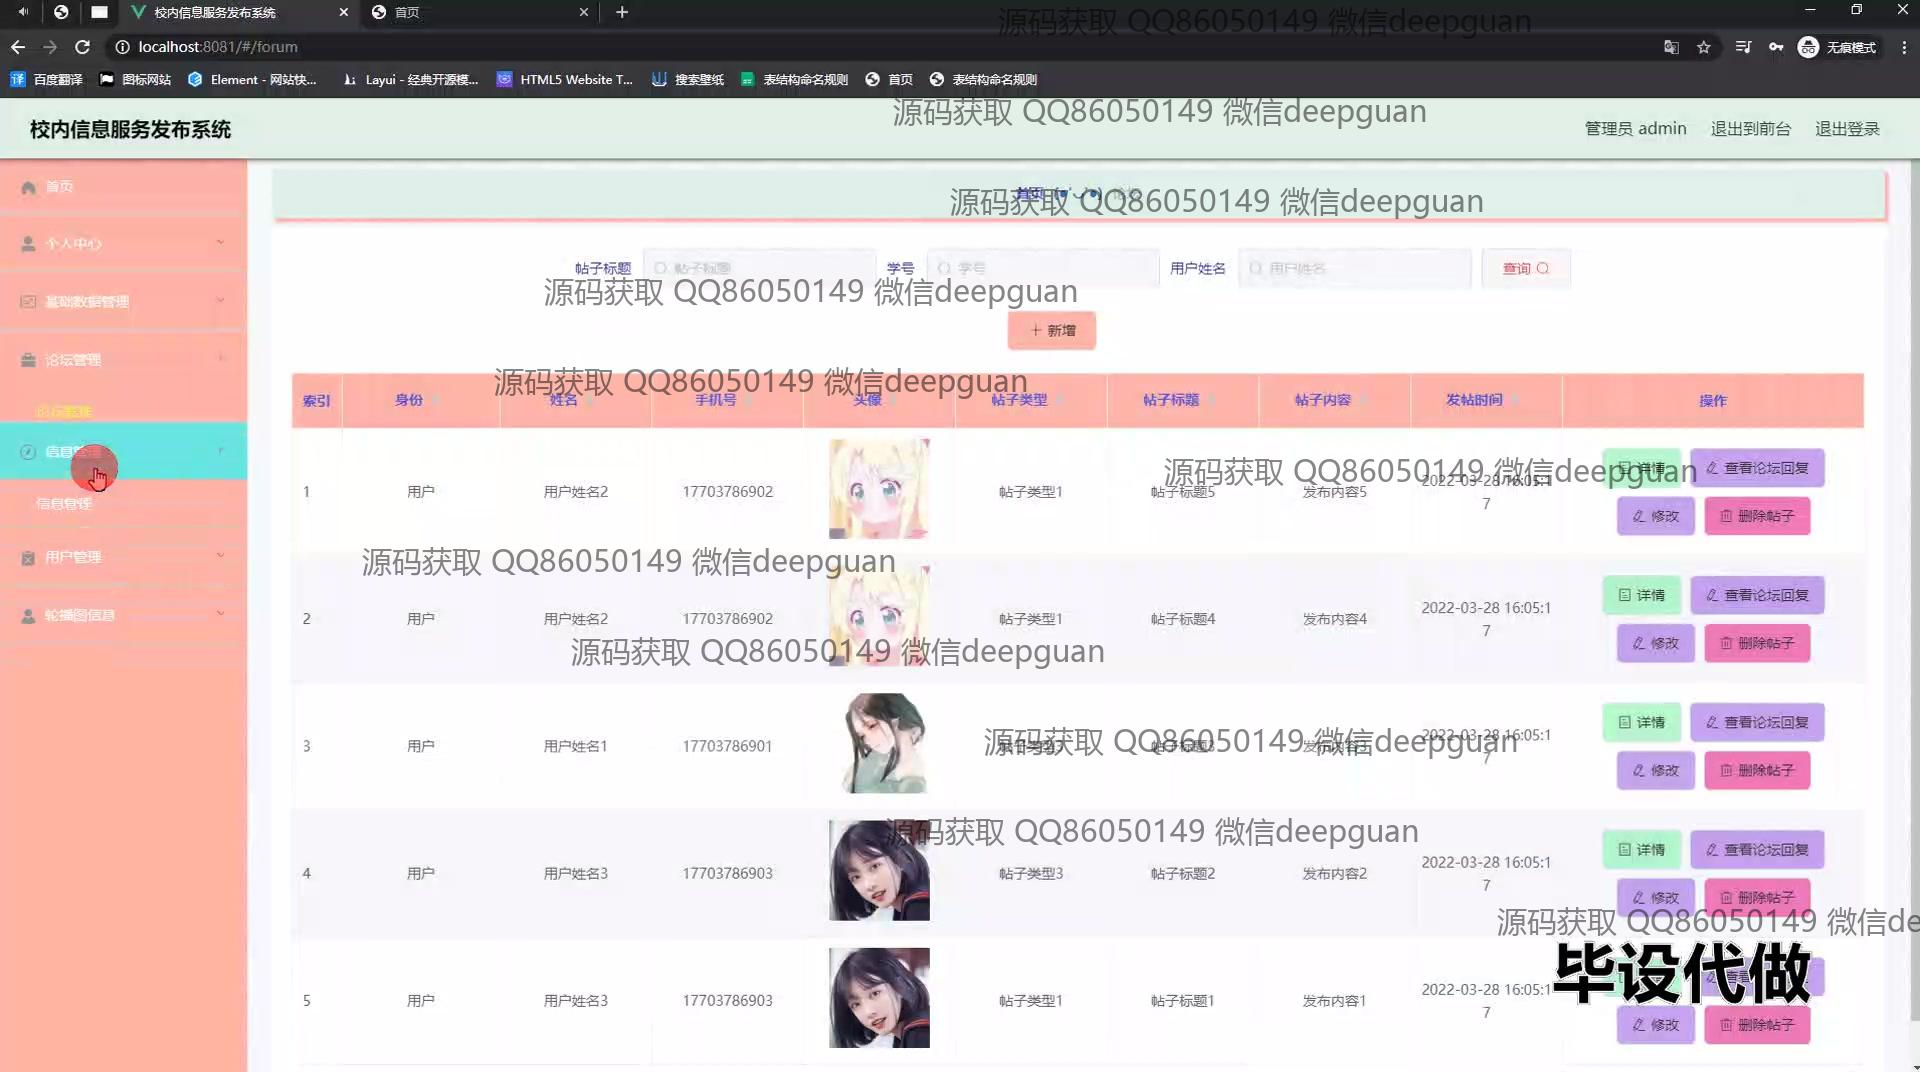The height and width of the screenshot is (1072, 1920).
Task: Expand the 用户管理 submenu chevron
Action: (220, 556)
